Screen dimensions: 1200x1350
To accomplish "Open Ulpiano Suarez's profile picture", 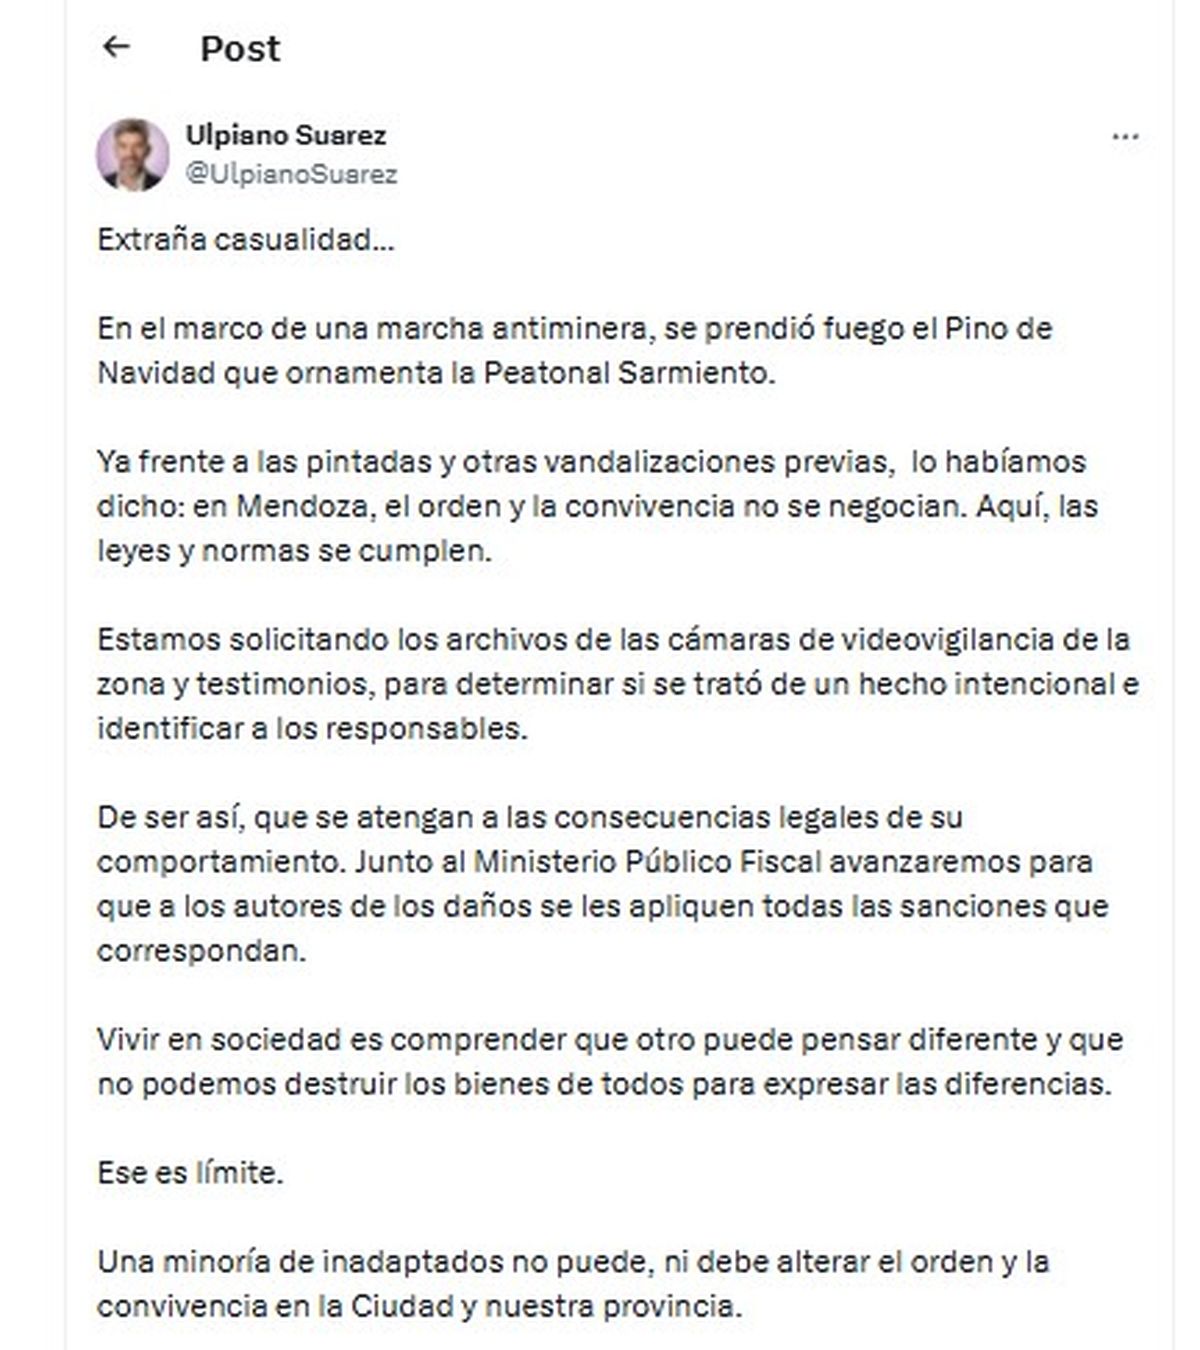I will click(132, 155).
